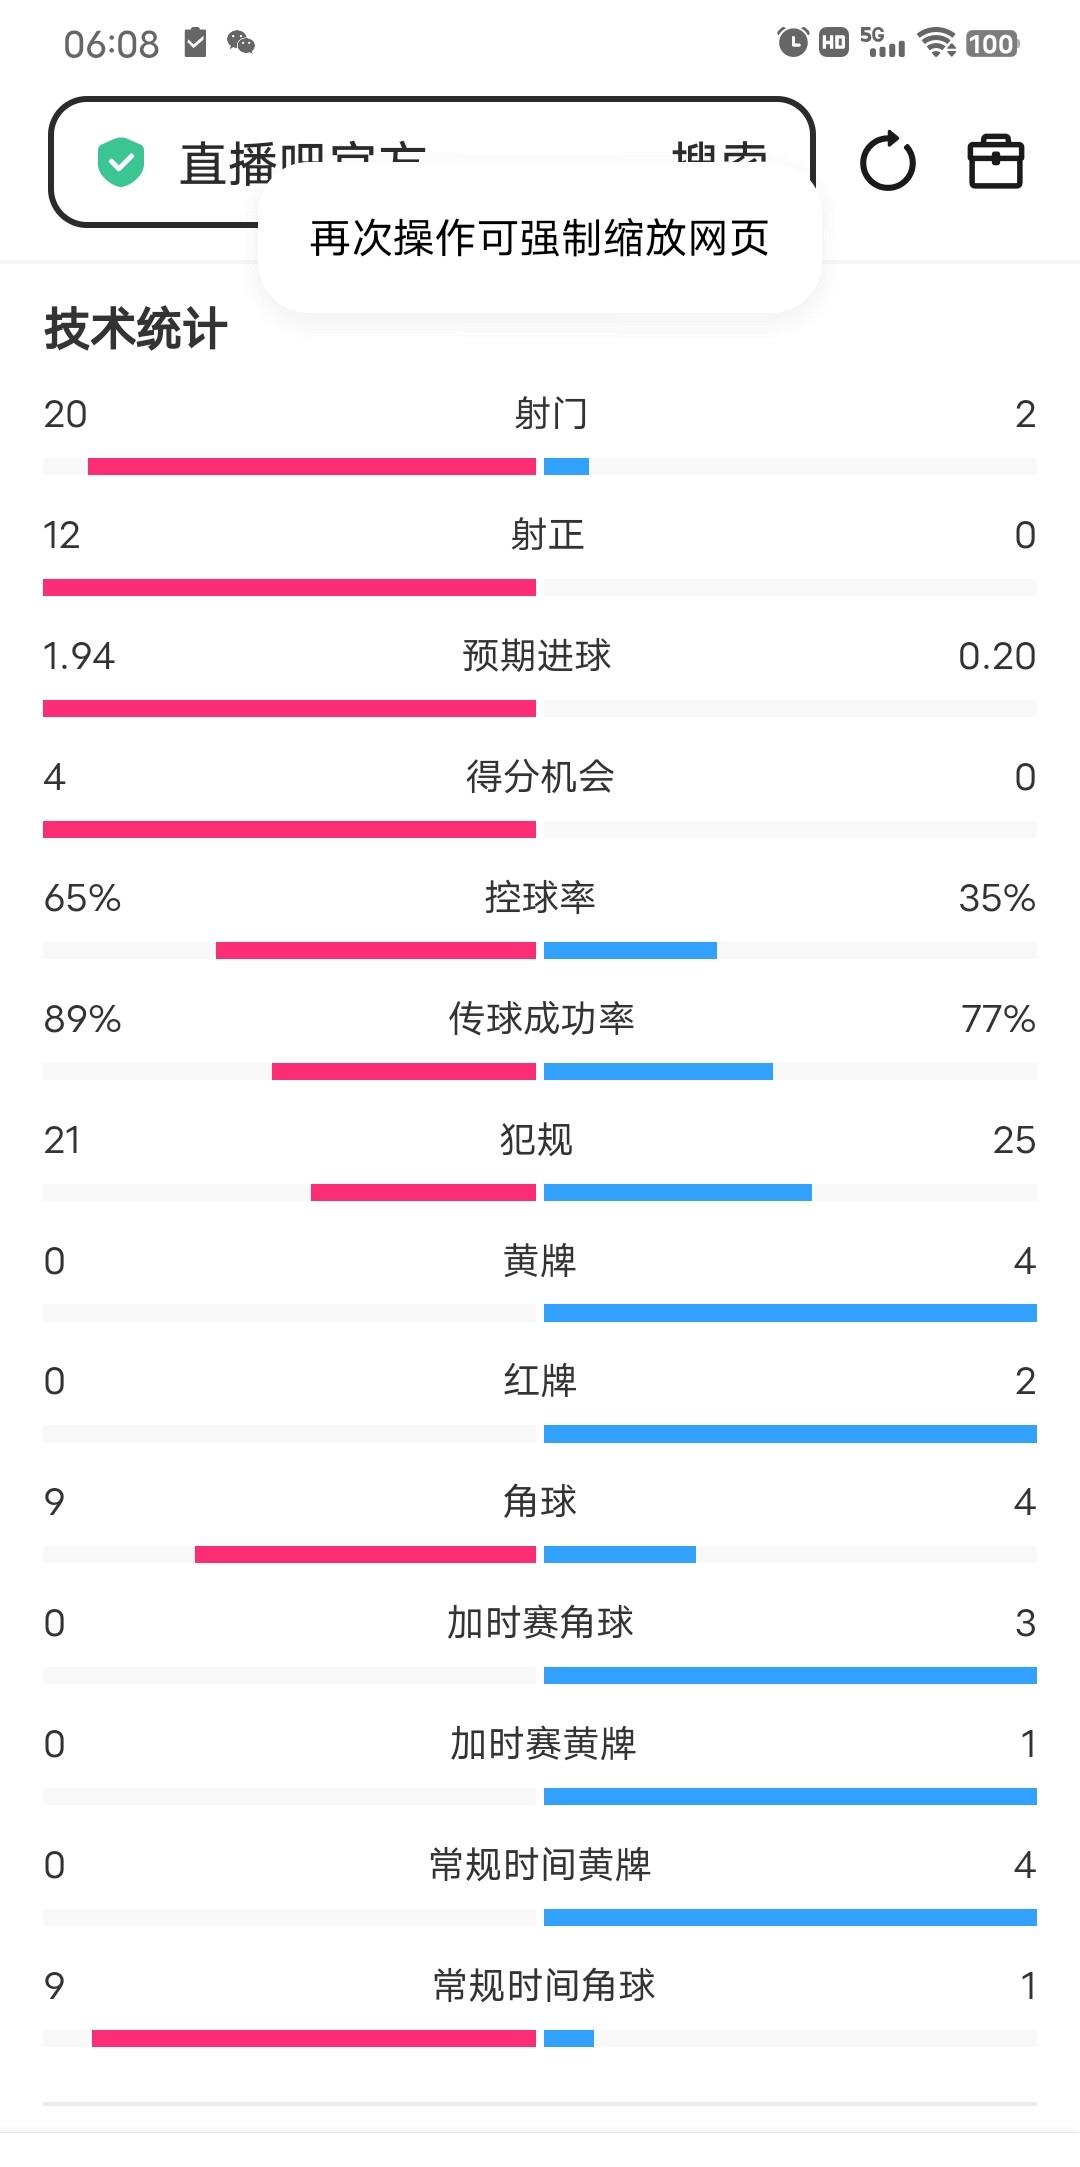1080x2167 pixels.
Task: Tap the Wi-Fi signal icon
Action: [937, 42]
